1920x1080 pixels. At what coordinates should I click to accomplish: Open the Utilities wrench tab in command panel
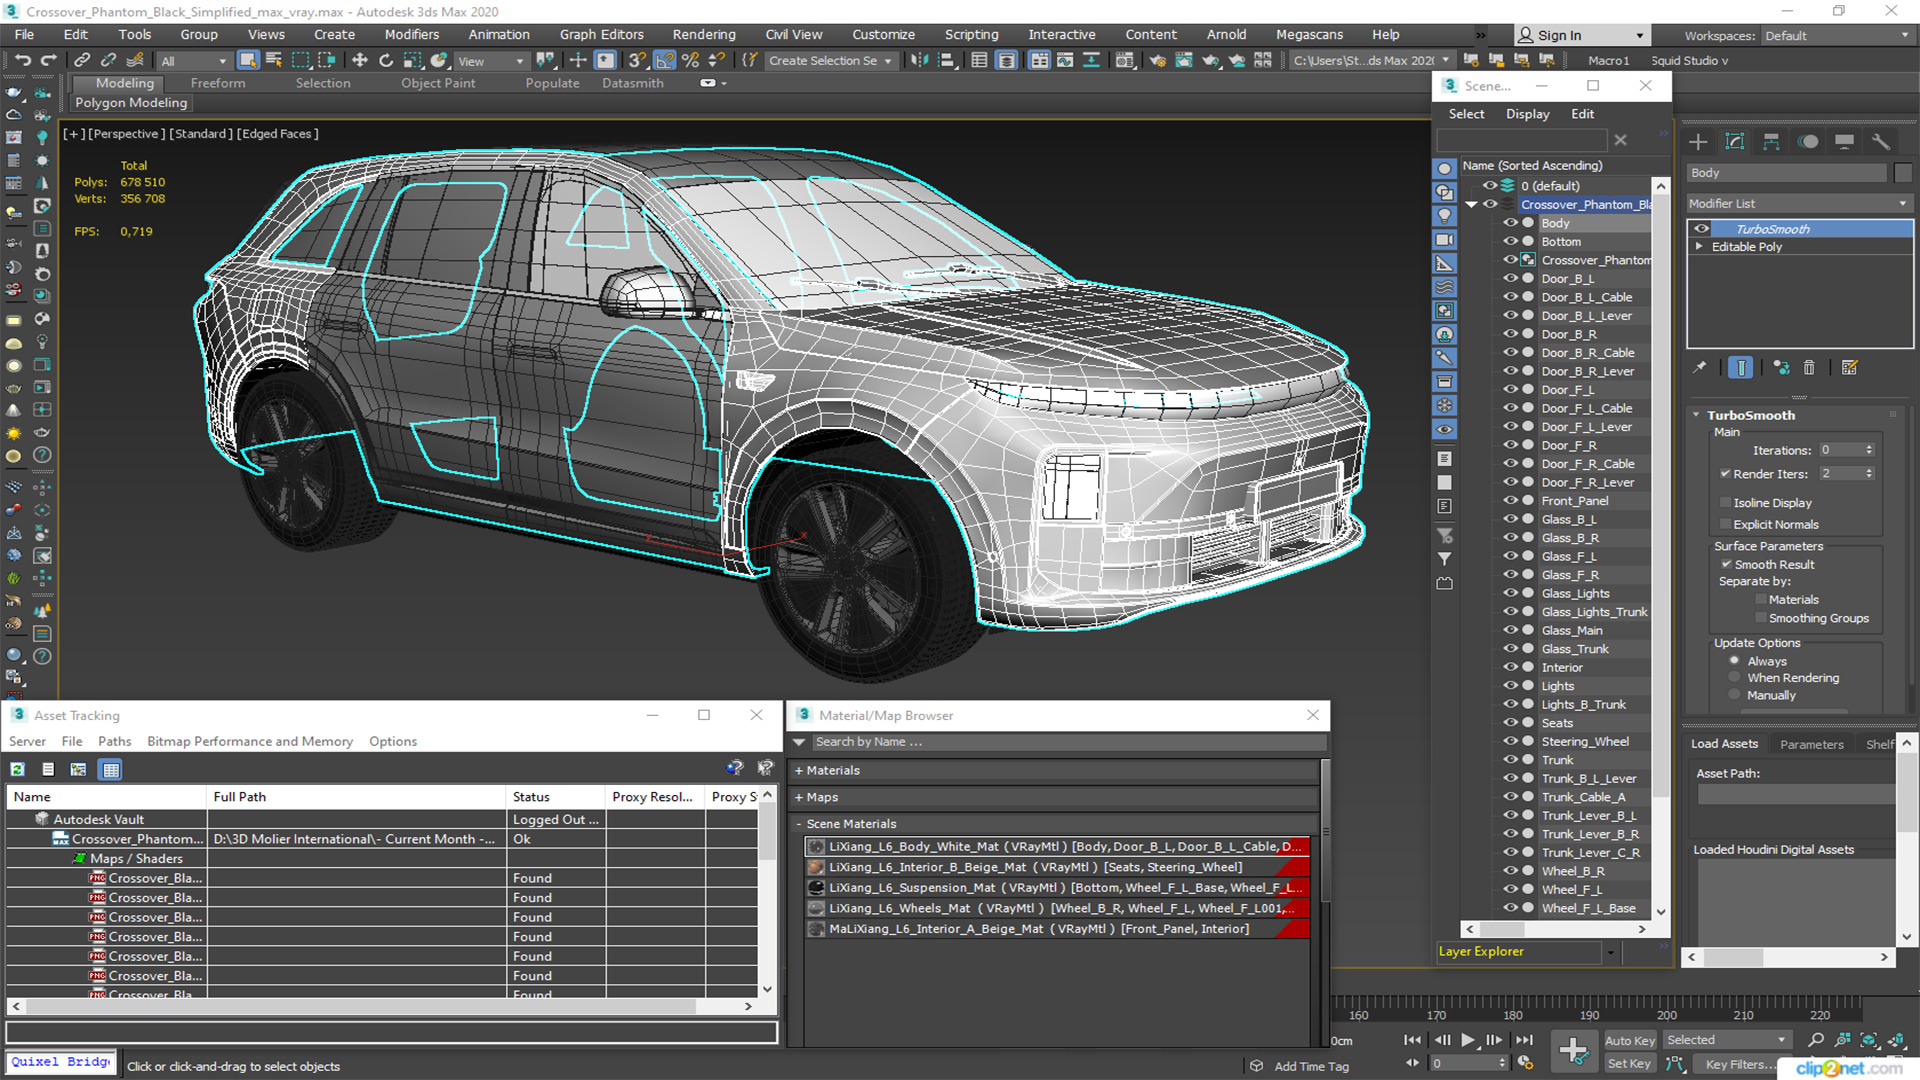click(x=1881, y=142)
